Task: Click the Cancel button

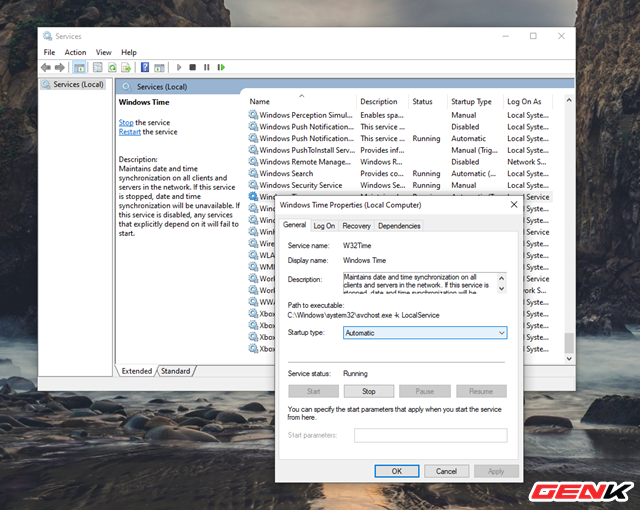Action: [x=447, y=471]
